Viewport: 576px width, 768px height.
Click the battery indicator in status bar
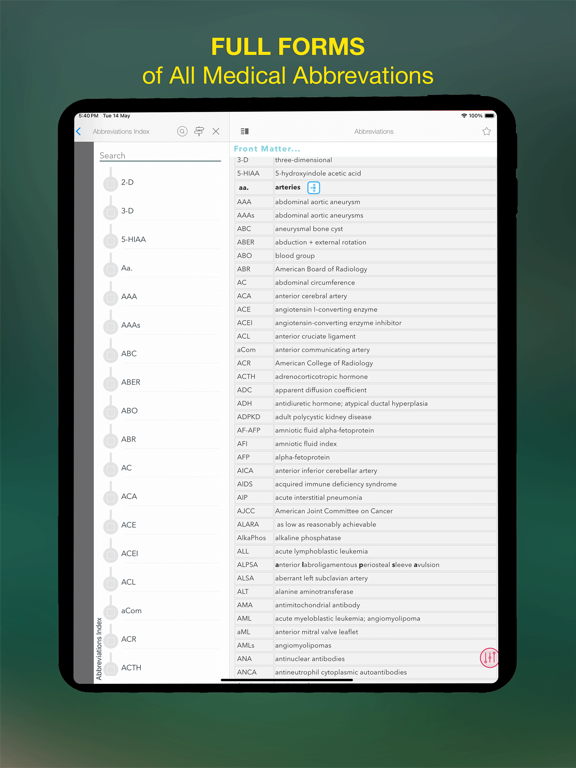[490, 116]
